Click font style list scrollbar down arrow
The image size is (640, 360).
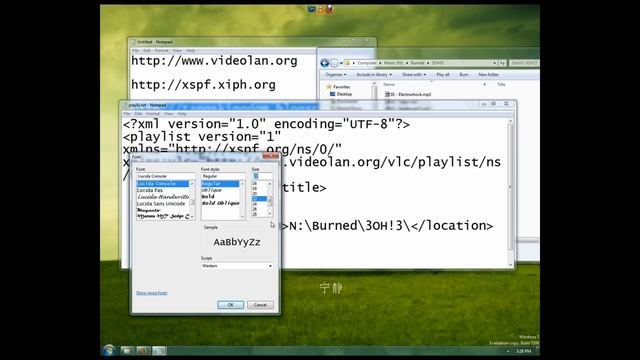[x=242, y=217]
